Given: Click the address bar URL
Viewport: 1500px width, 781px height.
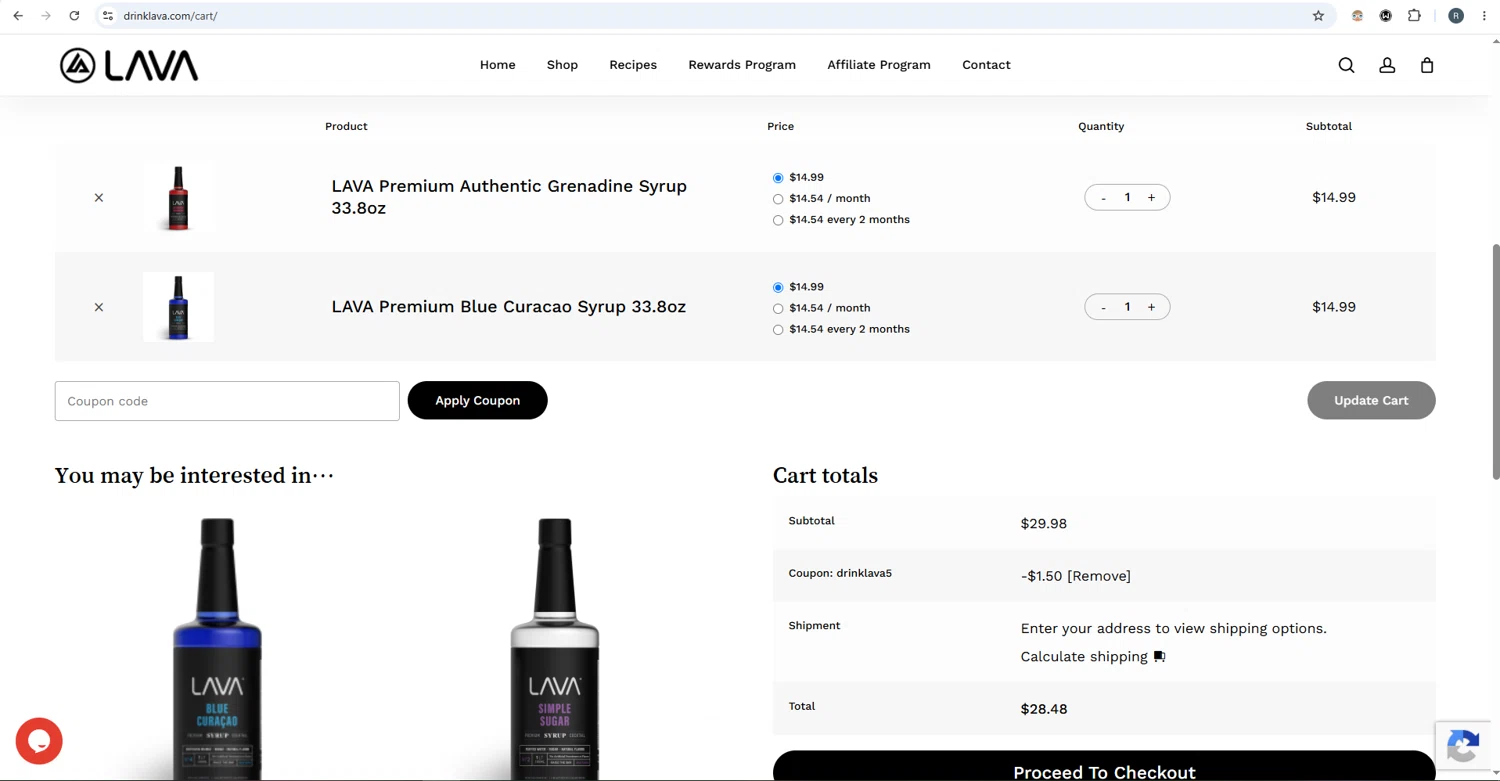Looking at the screenshot, I should point(170,16).
